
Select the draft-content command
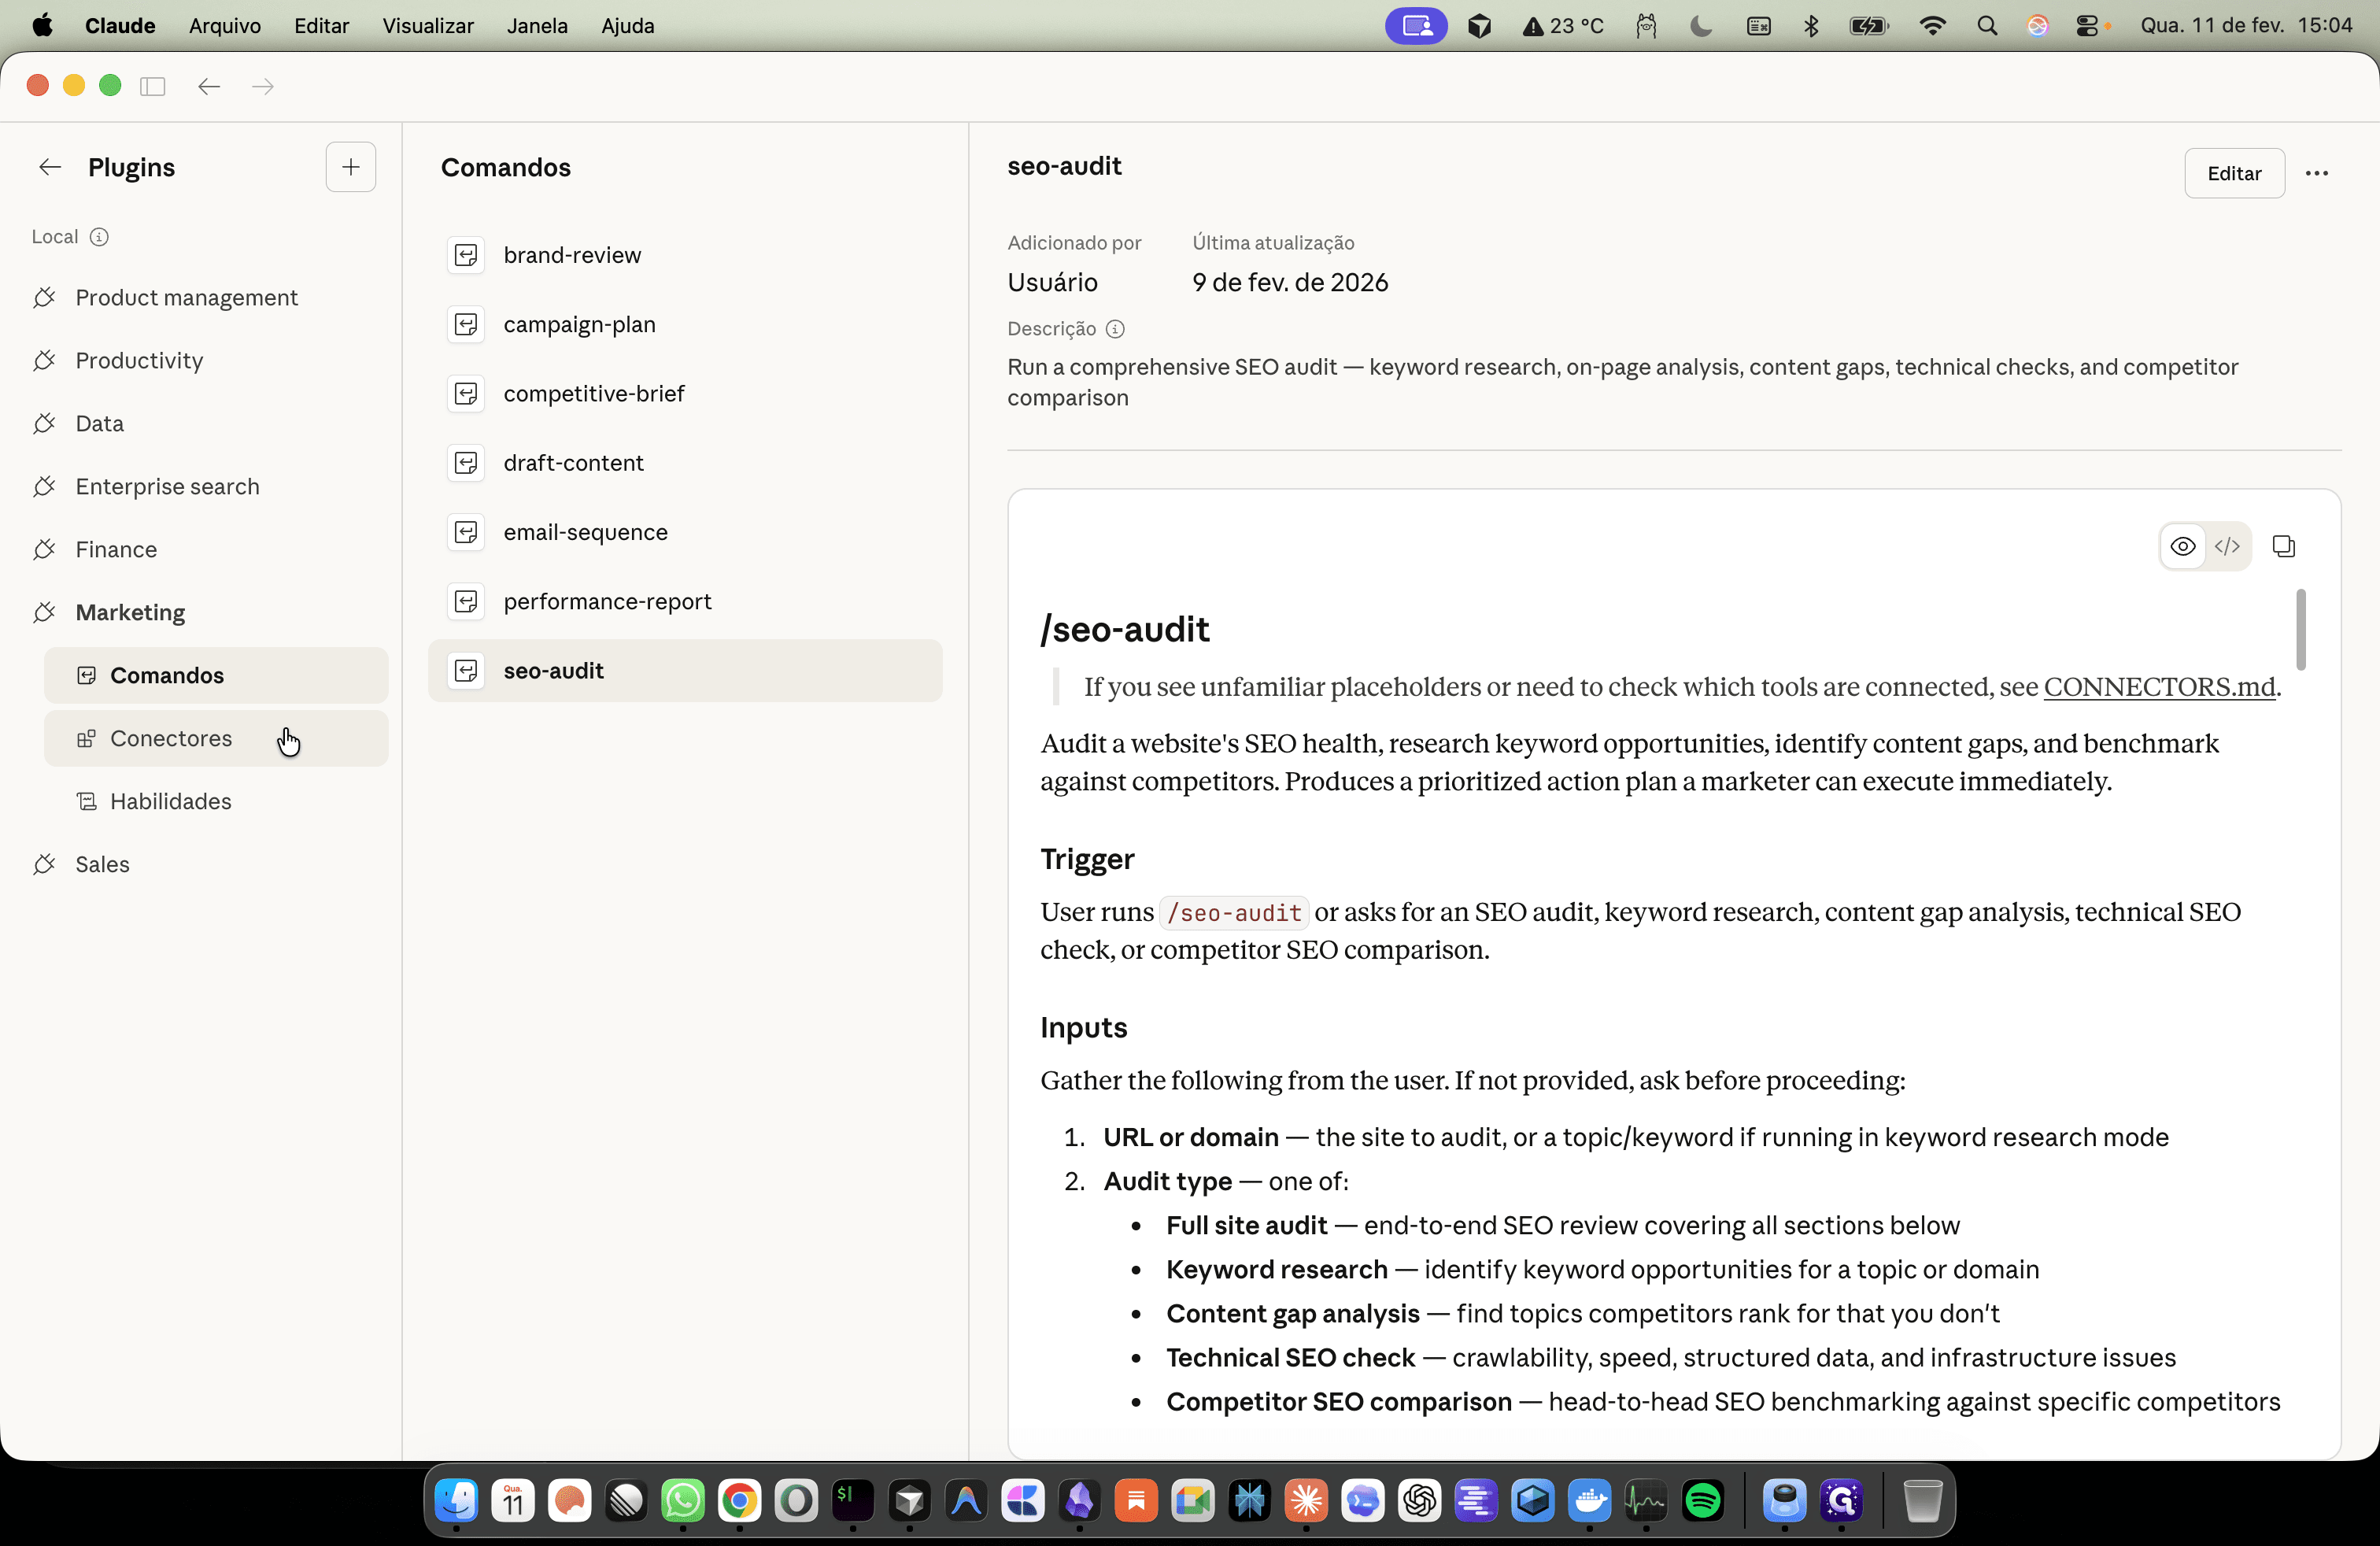[x=685, y=463]
